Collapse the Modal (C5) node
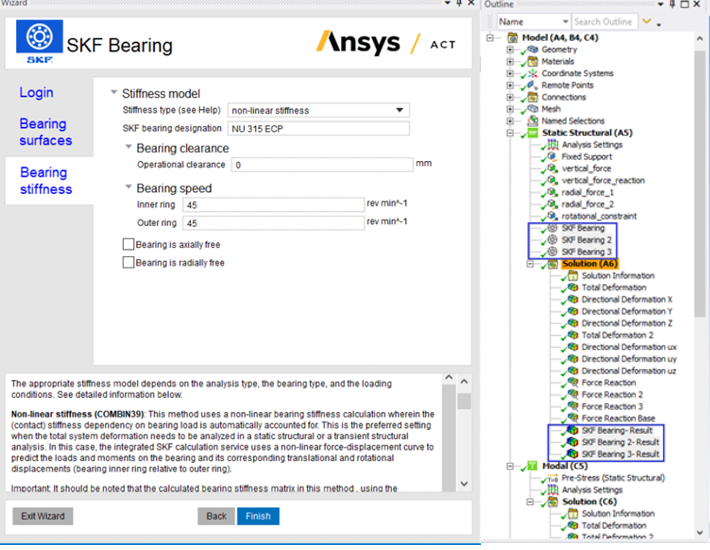Image resolution: width=710 pixels, height=550 pixels. pos(510,466)
